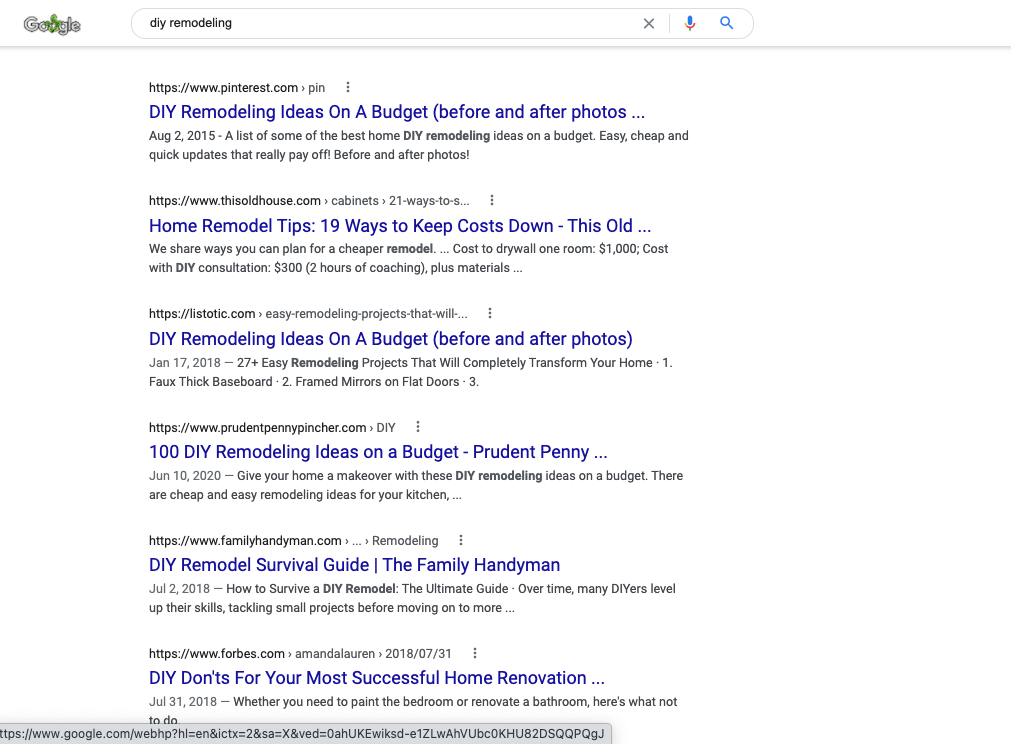
Task: Open the three-dot menu on the Pinterest result
Action: pos(347,87)
